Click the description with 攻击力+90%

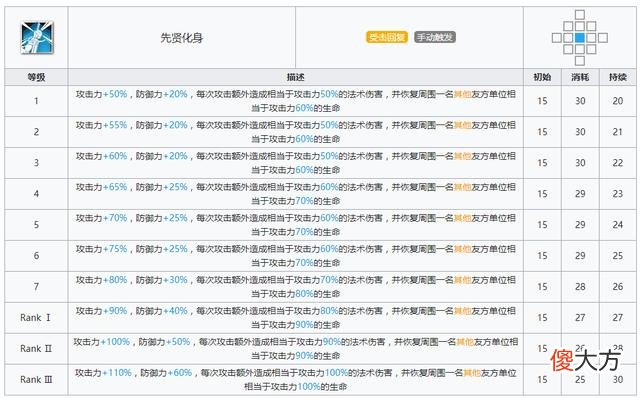(x=296, y=318)
